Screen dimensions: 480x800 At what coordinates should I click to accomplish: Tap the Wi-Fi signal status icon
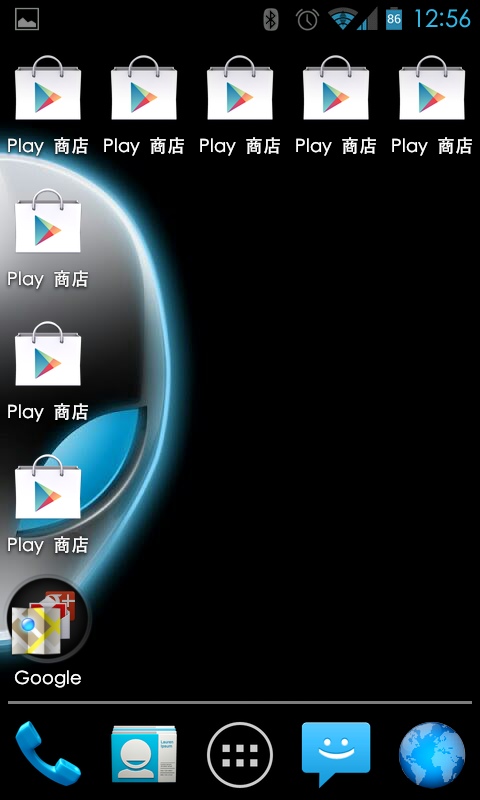click(x=342, y=19)
